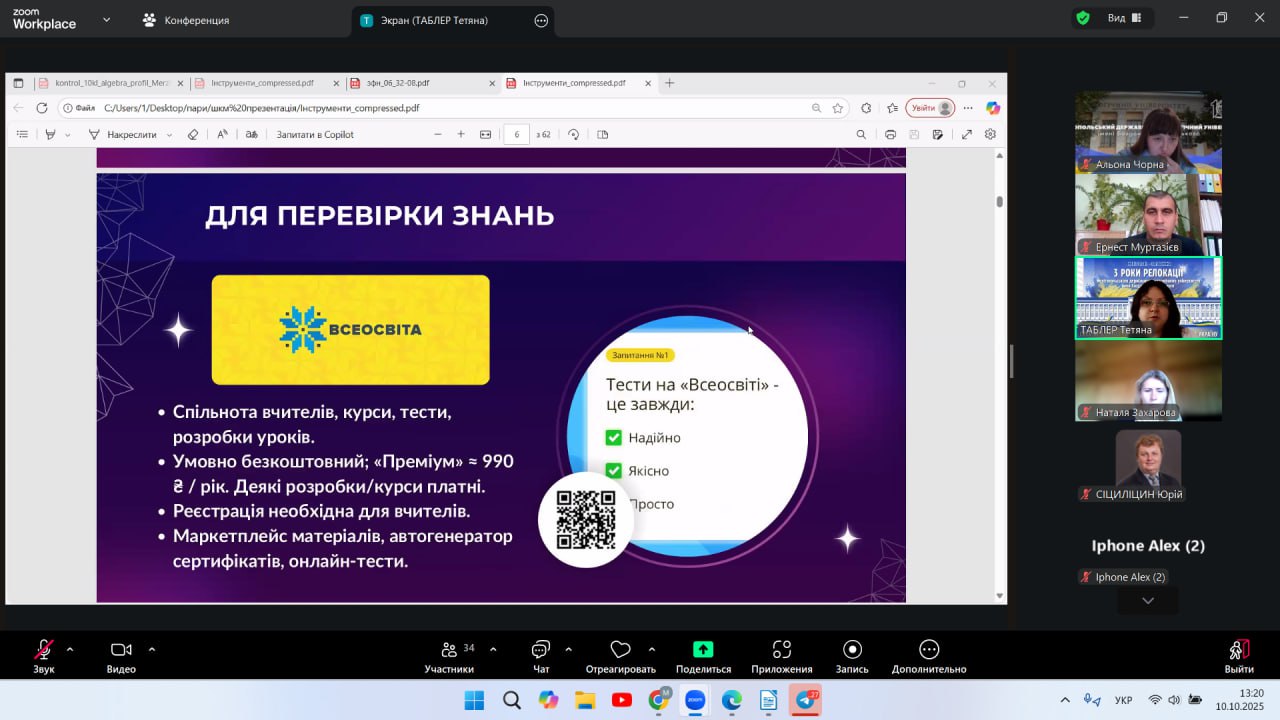
Task: Select Наталя Захарова's video thumbnail
Action: [x=1148, y=381]
